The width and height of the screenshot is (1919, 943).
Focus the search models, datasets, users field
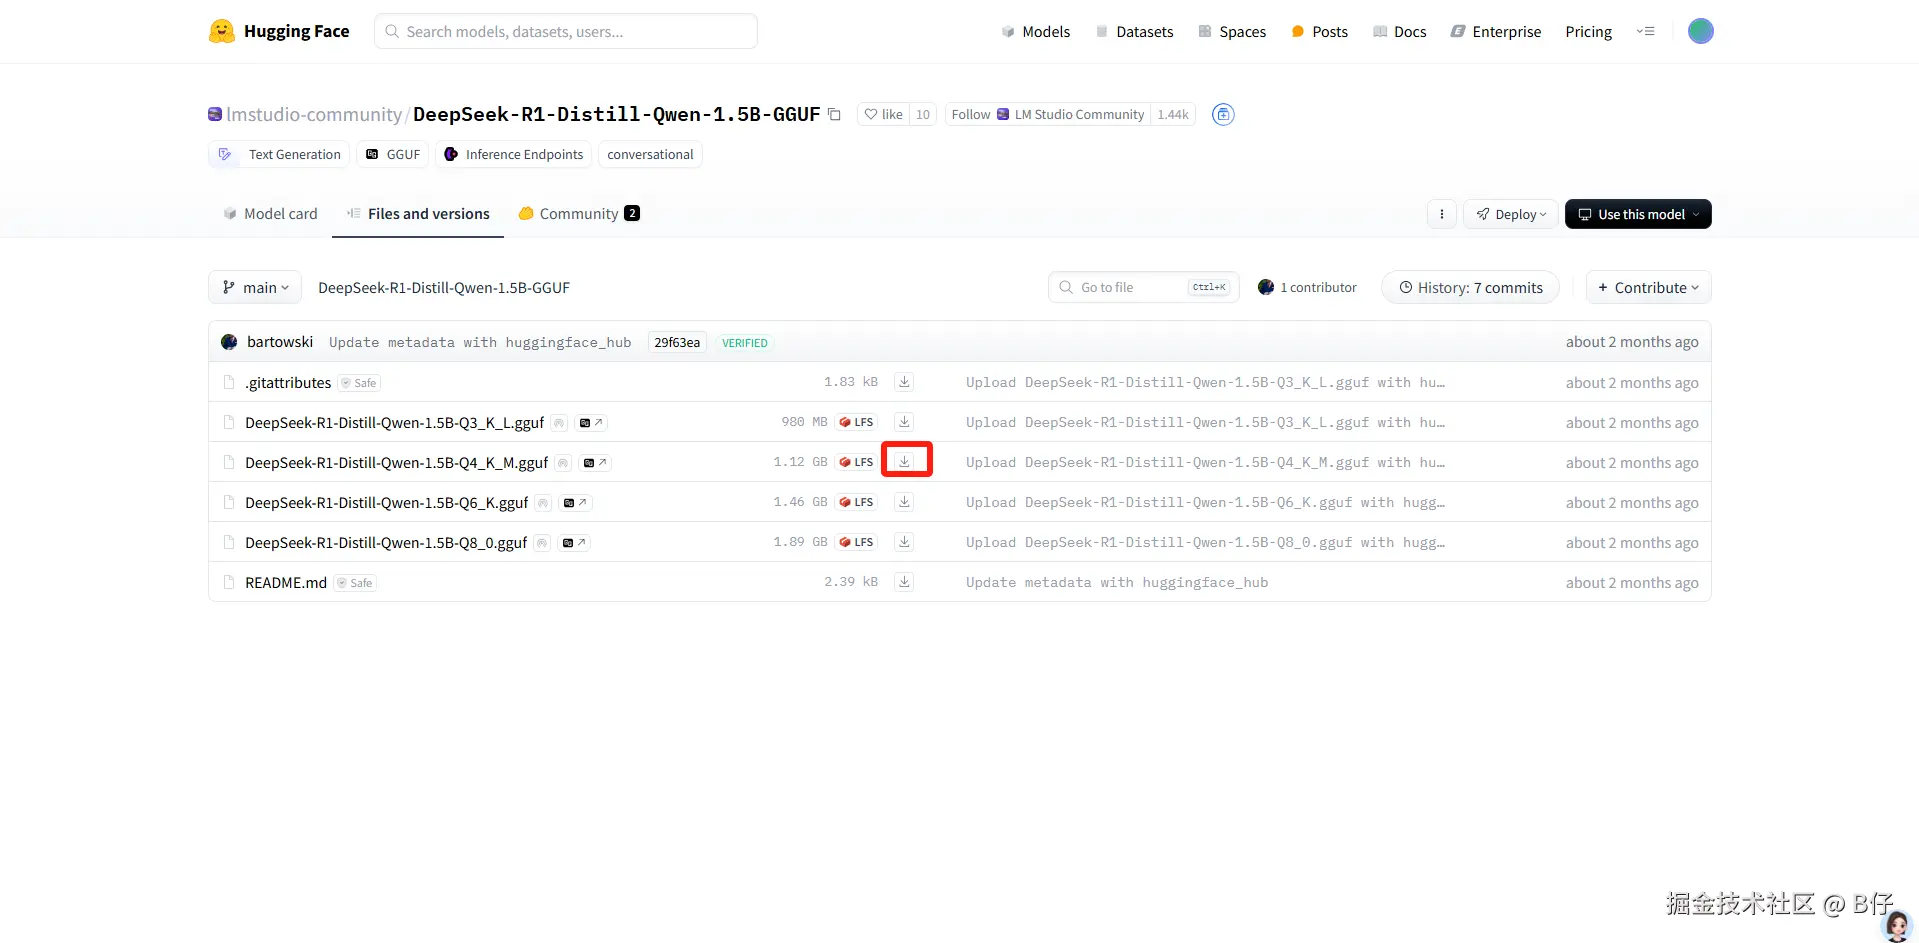click(566, 31)
